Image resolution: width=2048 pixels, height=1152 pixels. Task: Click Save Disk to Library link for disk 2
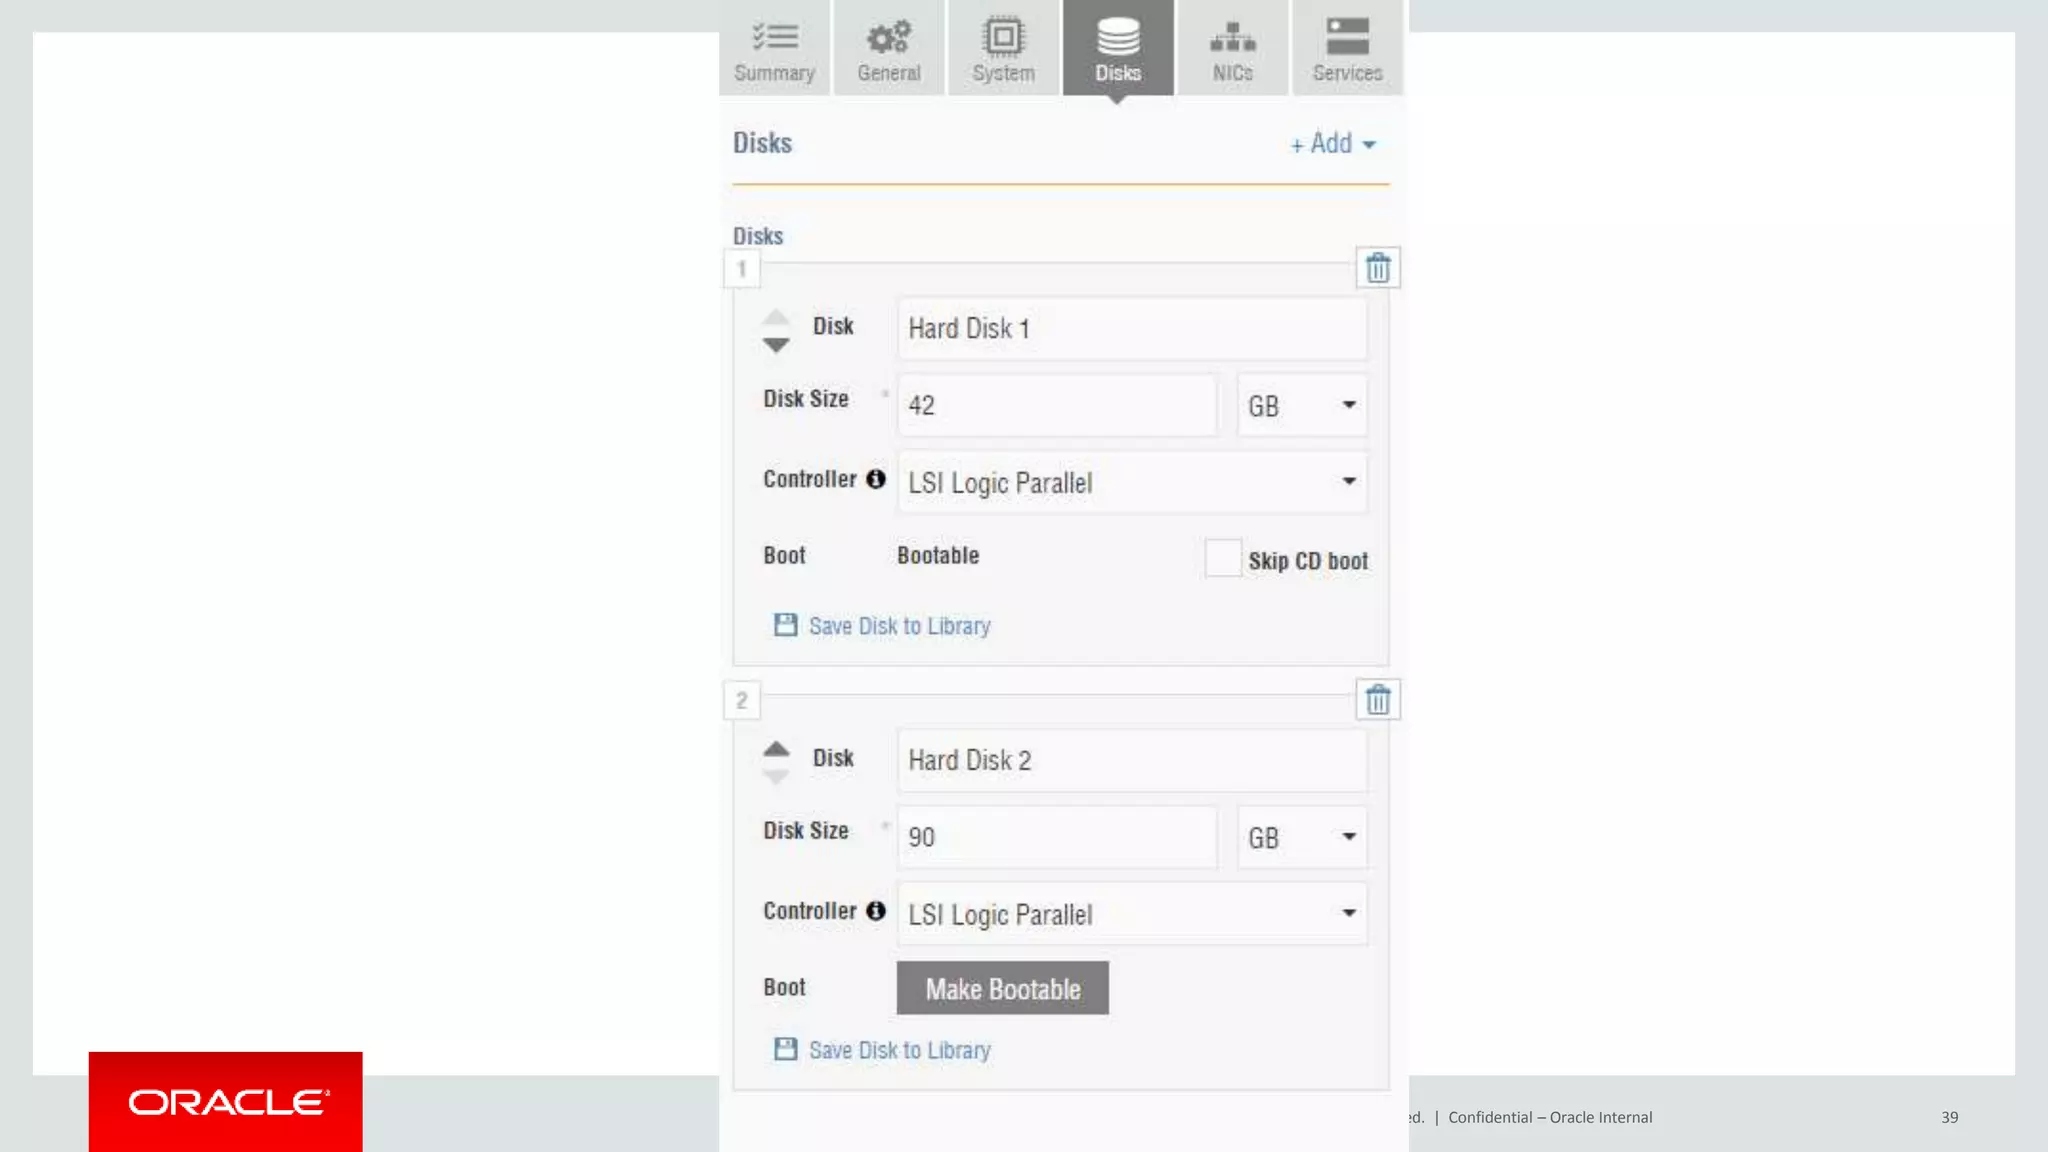tap(899, 1050)
